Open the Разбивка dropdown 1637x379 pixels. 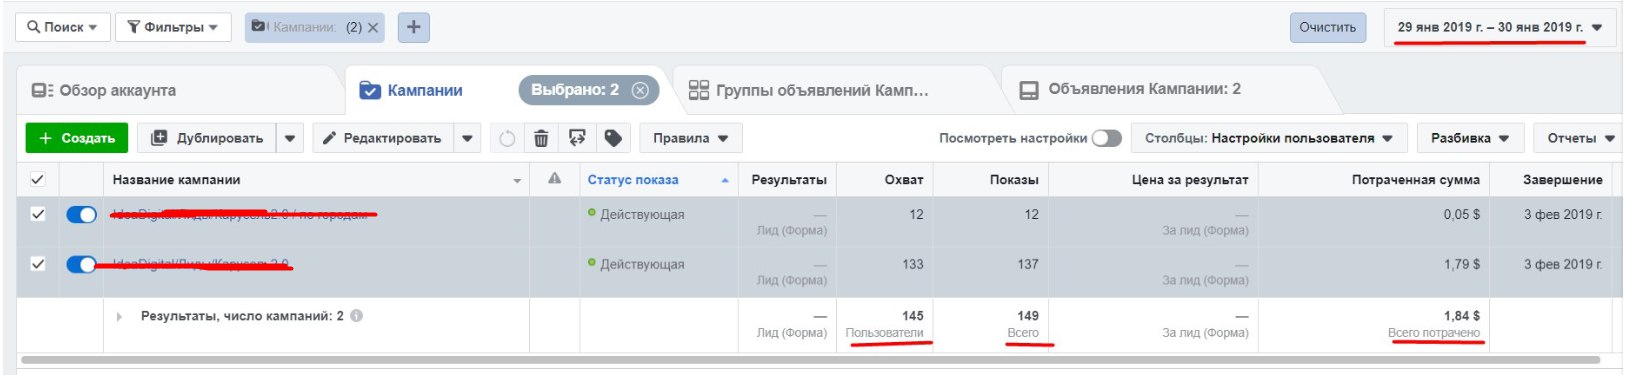pos(1469,138)
